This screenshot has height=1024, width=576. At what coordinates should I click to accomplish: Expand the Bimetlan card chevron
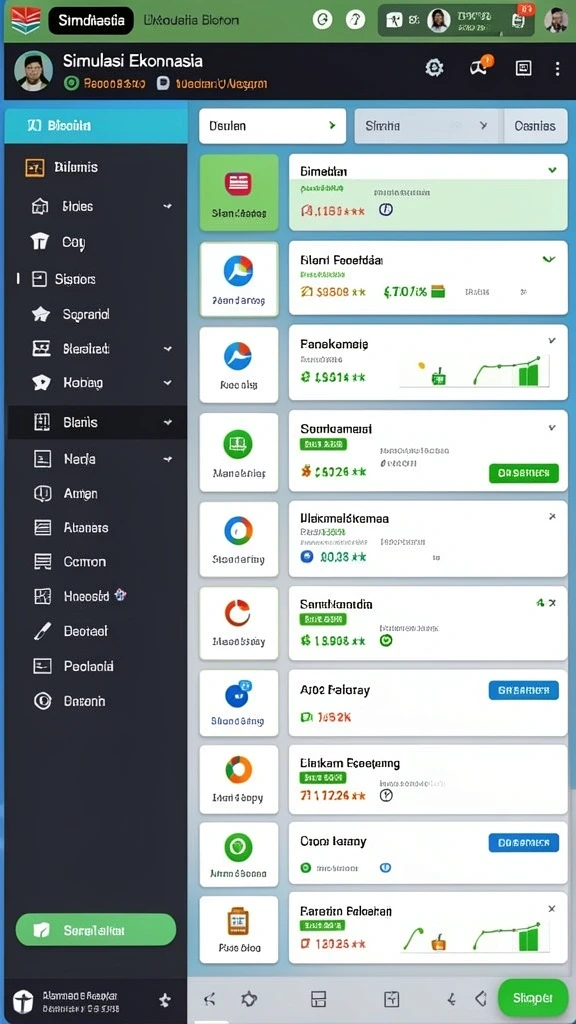552,170
